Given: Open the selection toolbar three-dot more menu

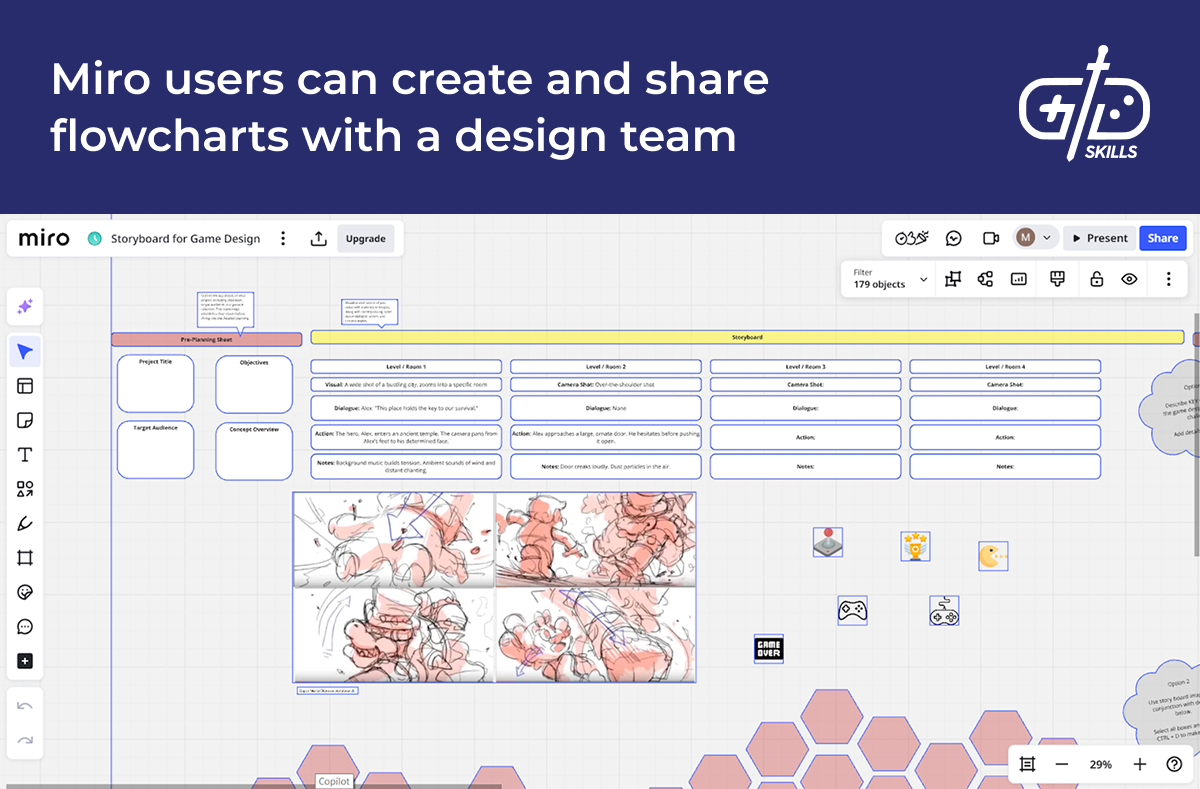Looking at the screenshot, I should [1168, 279].
